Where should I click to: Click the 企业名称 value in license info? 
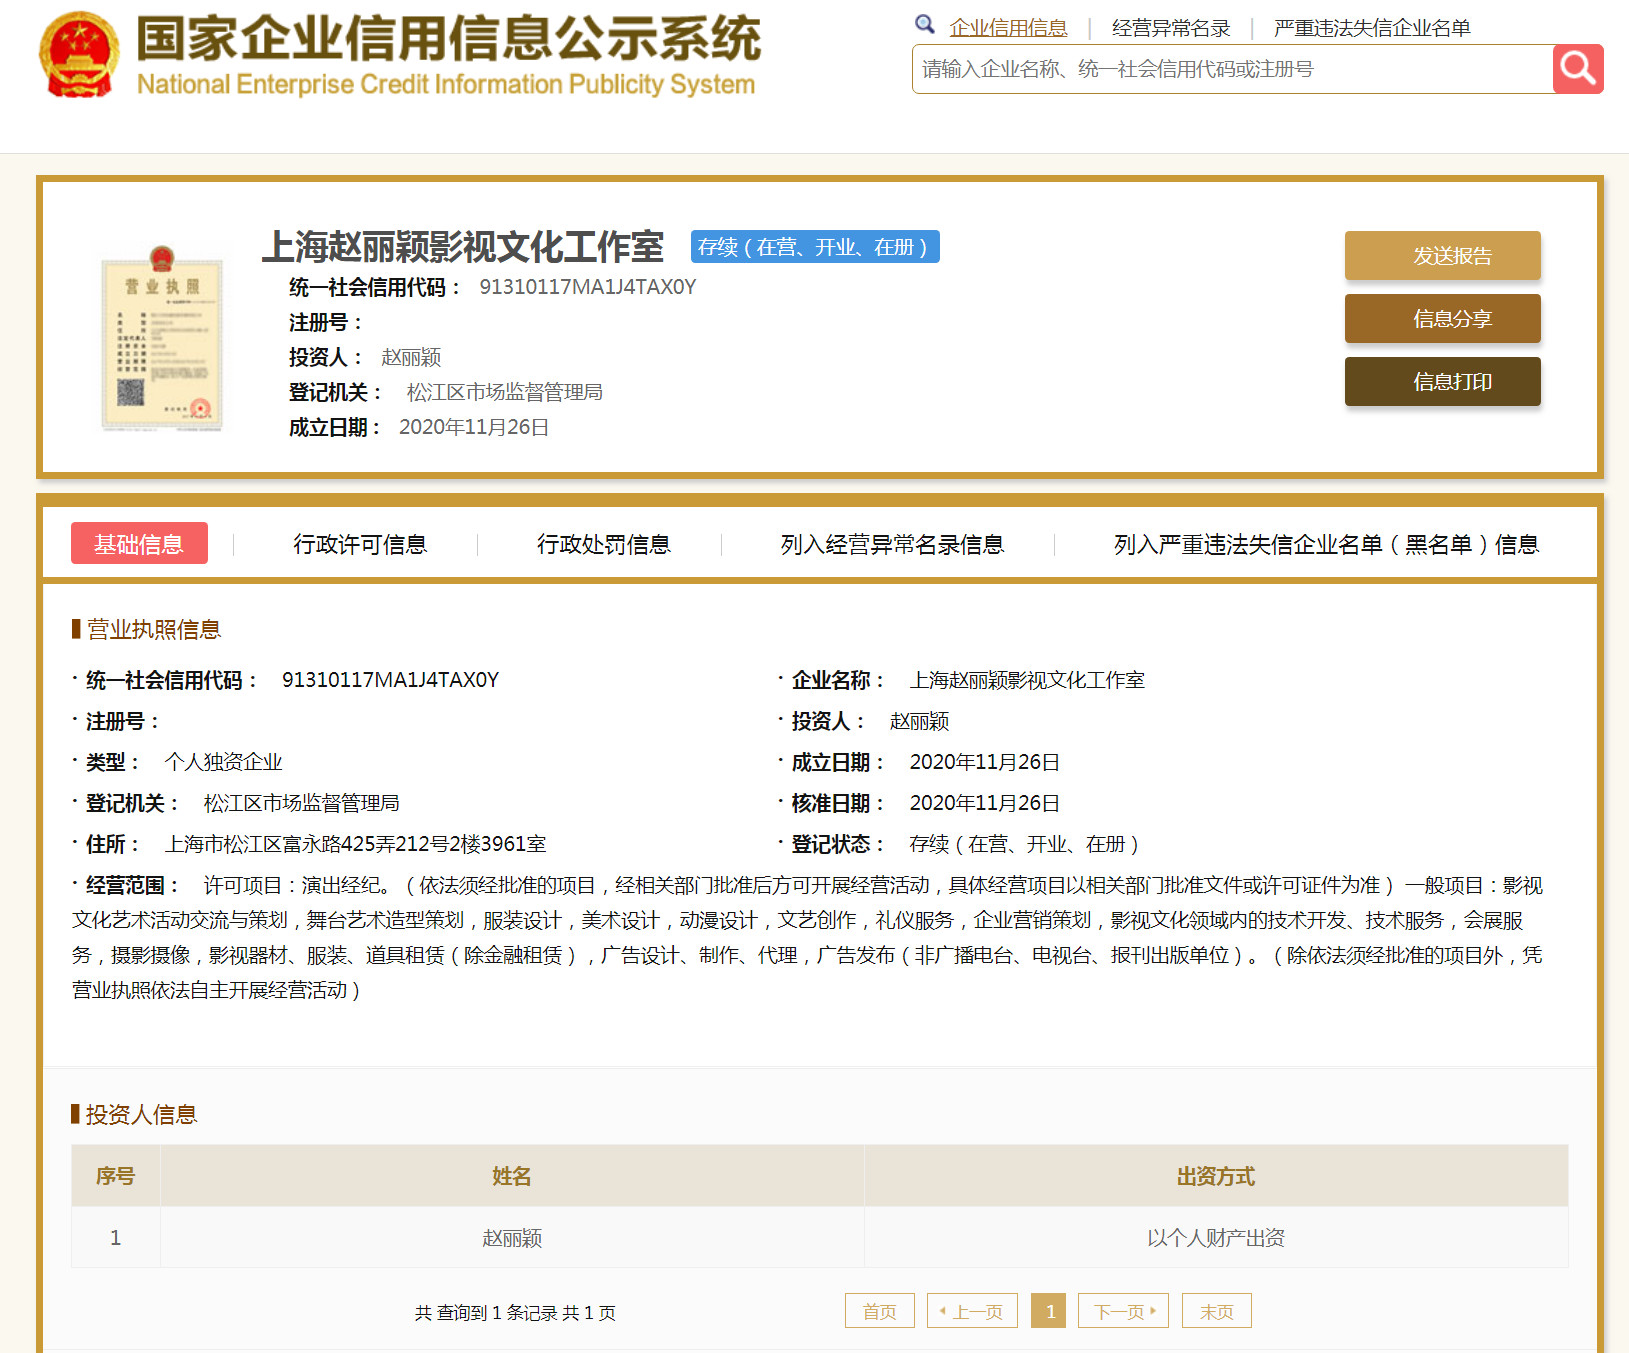click(x=1027, y=680)
